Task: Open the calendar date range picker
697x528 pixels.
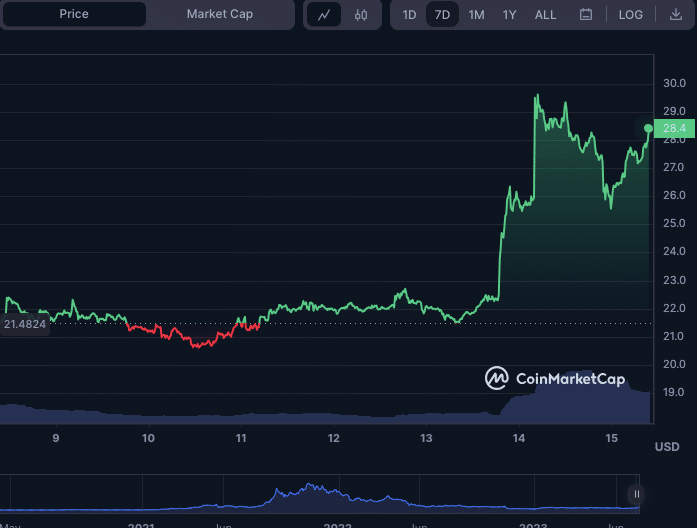Action: click(x=586, y=15)
